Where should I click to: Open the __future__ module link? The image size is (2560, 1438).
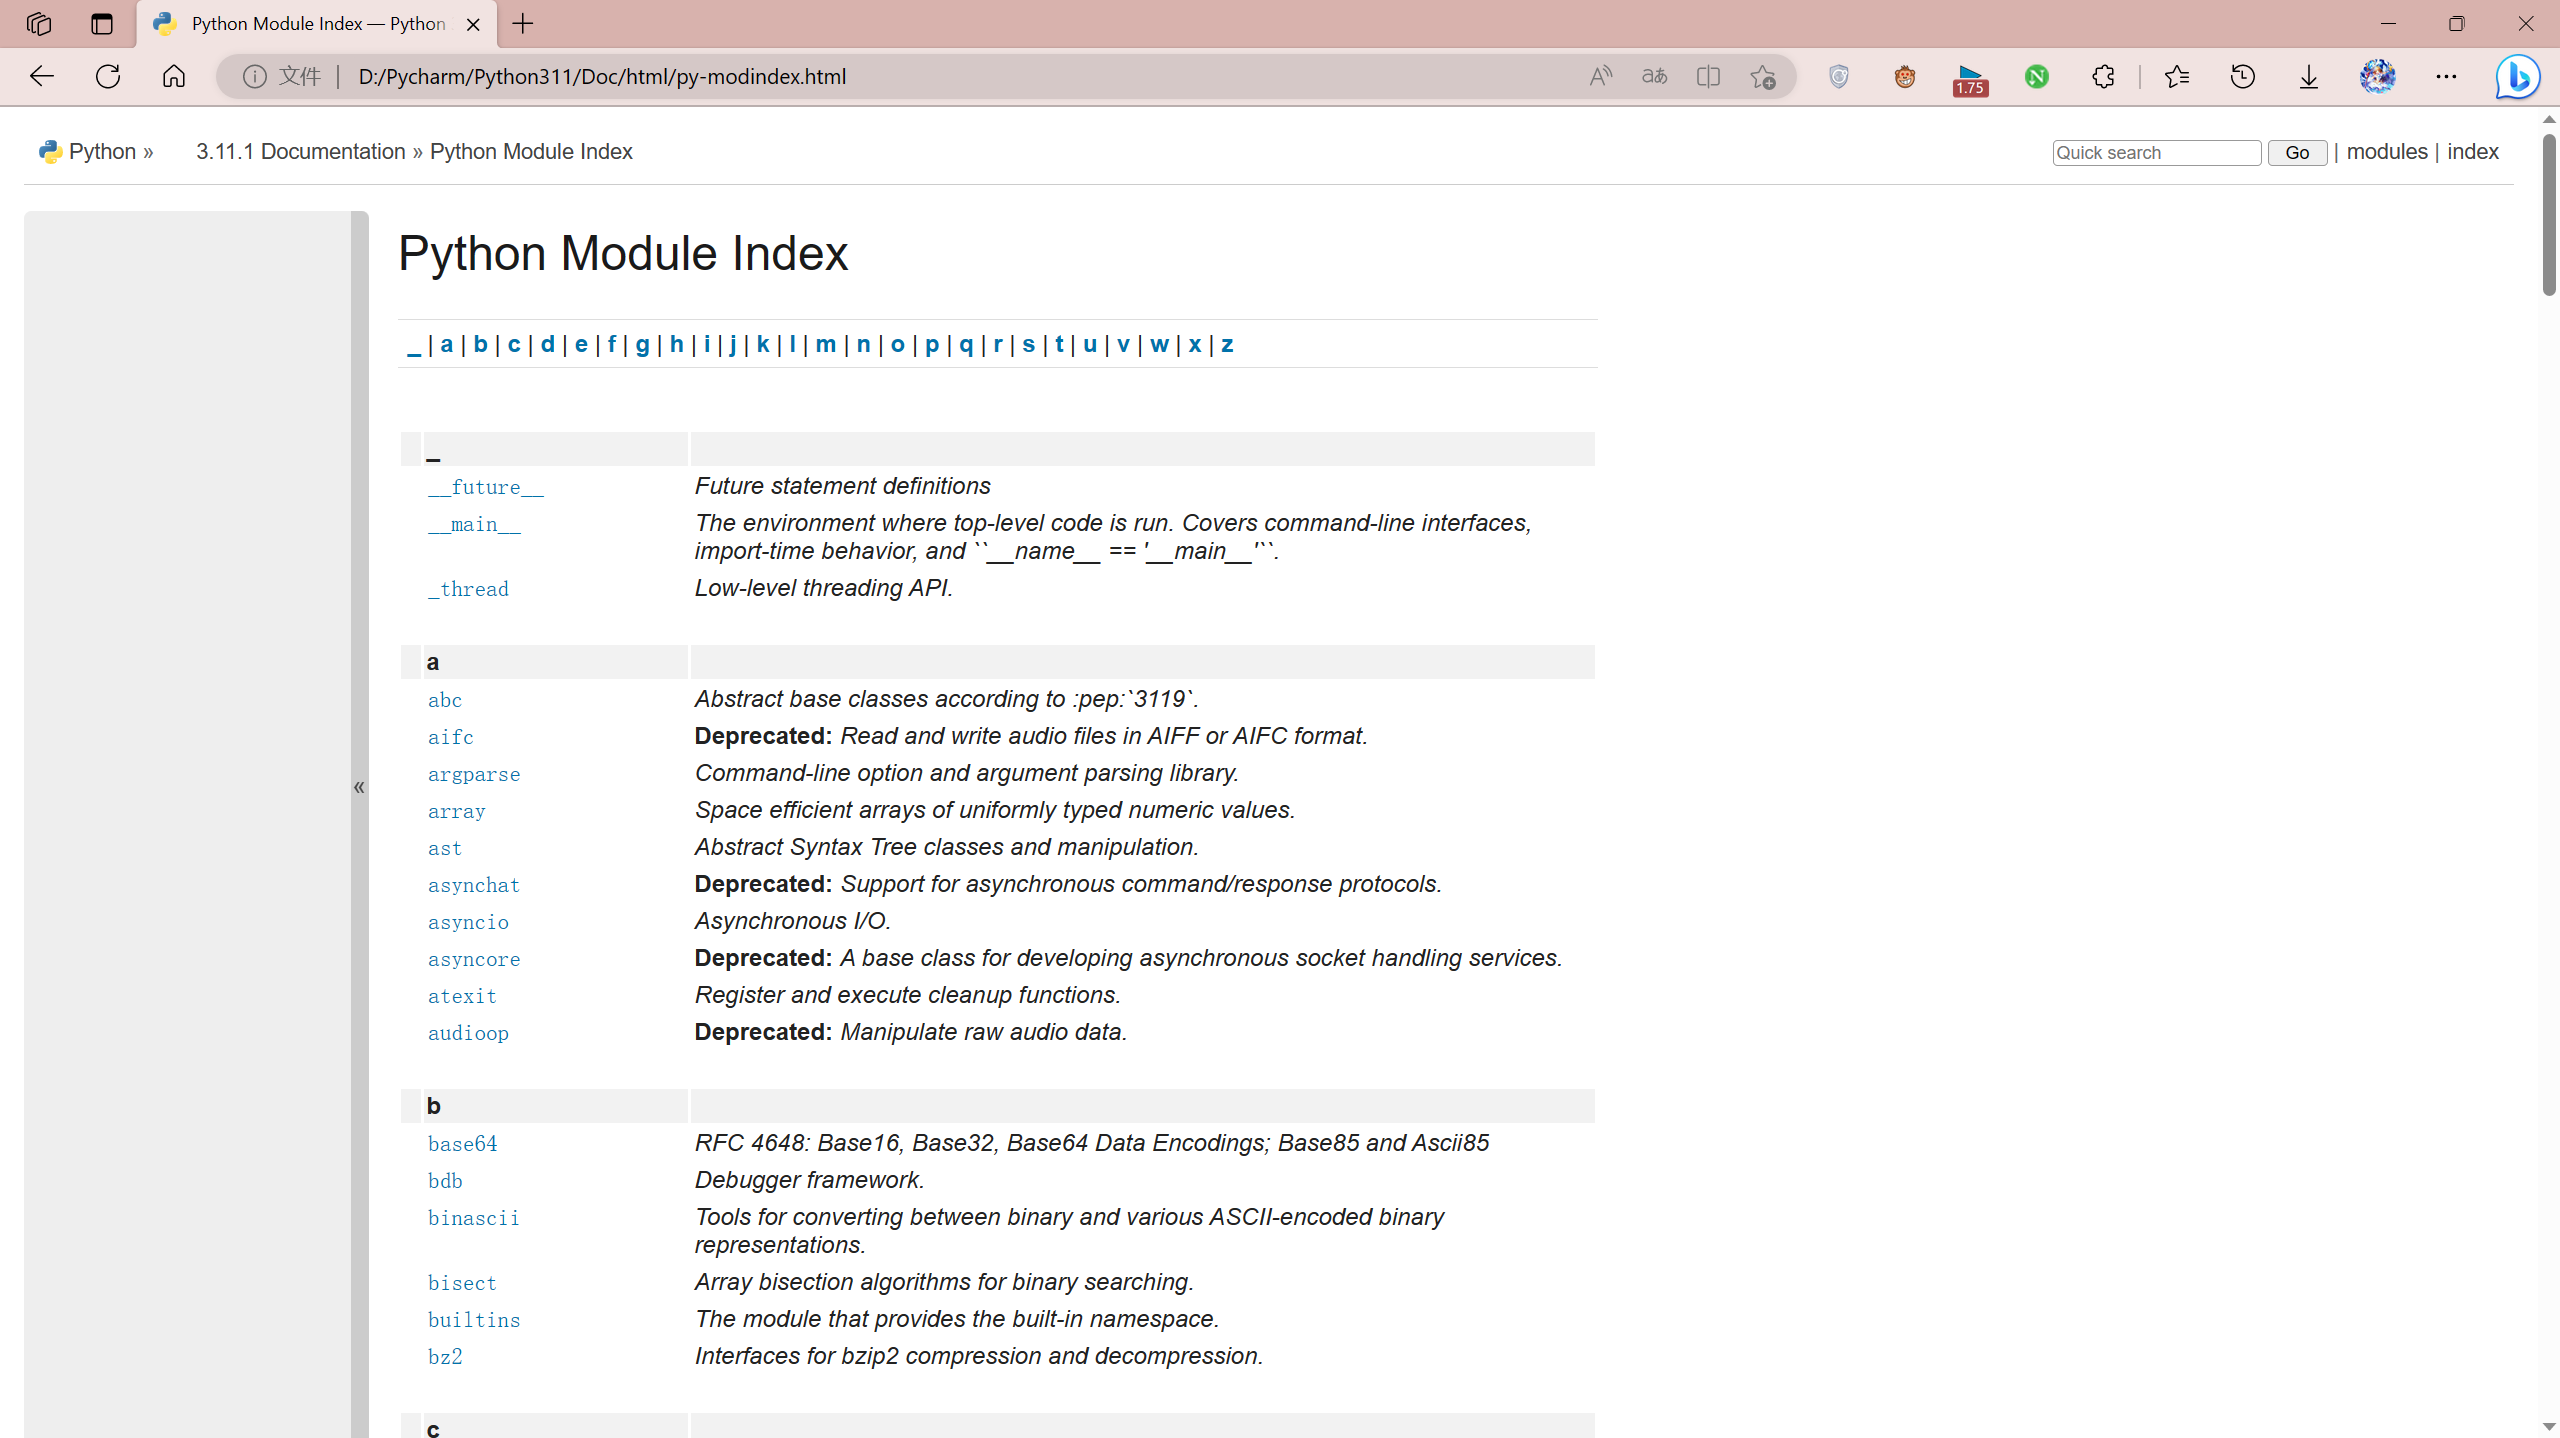[x=486, y=487]
